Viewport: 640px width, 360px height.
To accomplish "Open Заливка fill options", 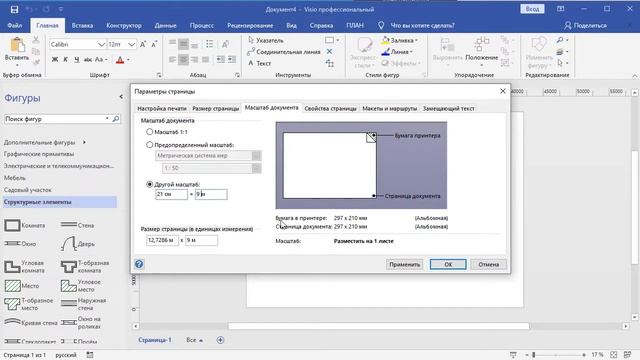I will pos(400,40).
